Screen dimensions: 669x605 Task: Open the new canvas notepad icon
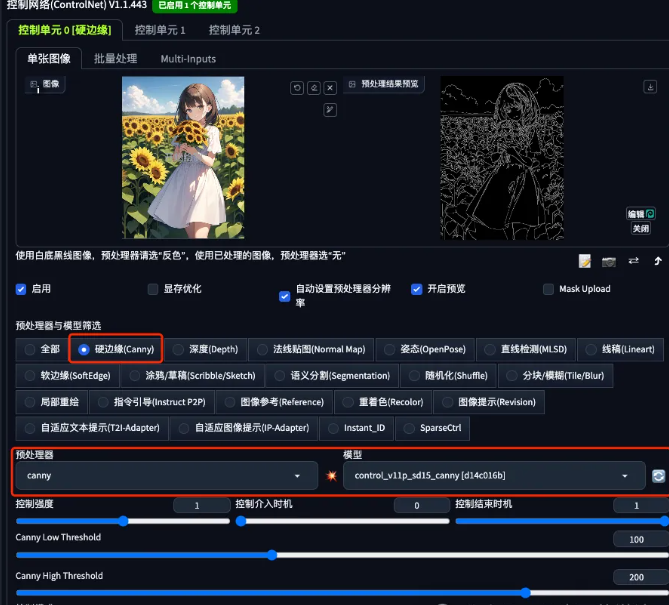coord(585,261)
